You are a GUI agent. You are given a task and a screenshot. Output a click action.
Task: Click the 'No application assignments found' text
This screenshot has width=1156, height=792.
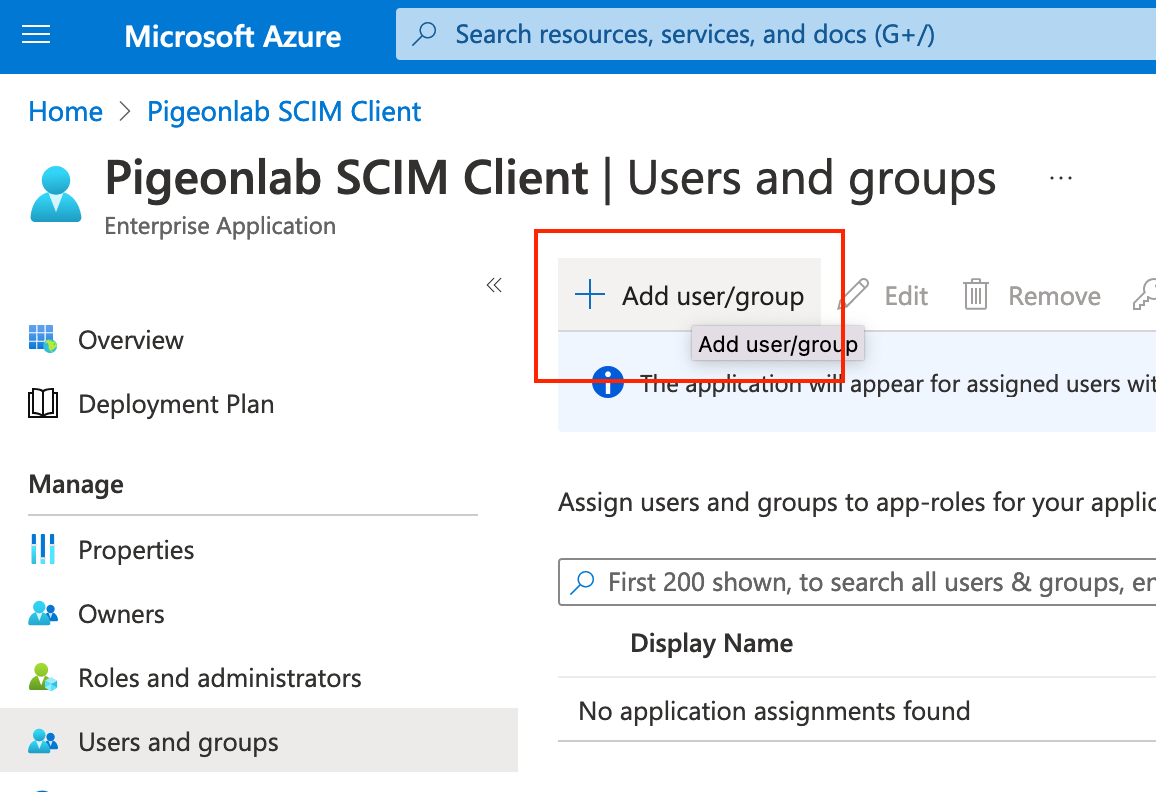coord(774,711)
